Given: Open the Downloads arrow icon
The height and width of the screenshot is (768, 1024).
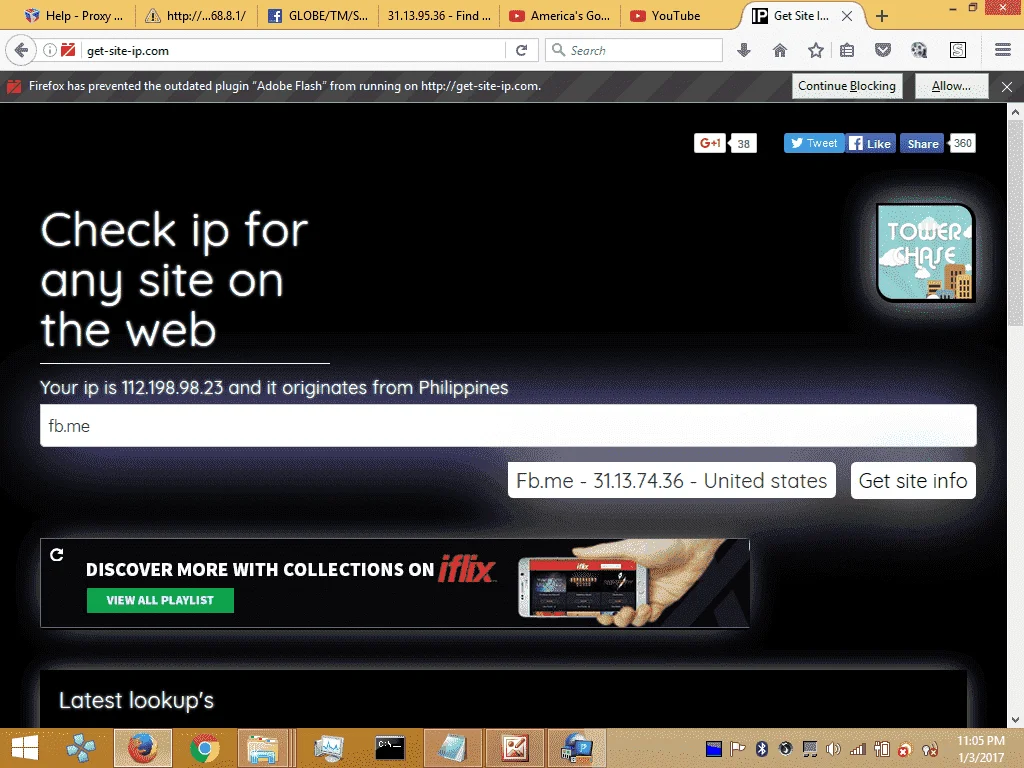Looking at the screenshot, I should (x=744, y=50).
